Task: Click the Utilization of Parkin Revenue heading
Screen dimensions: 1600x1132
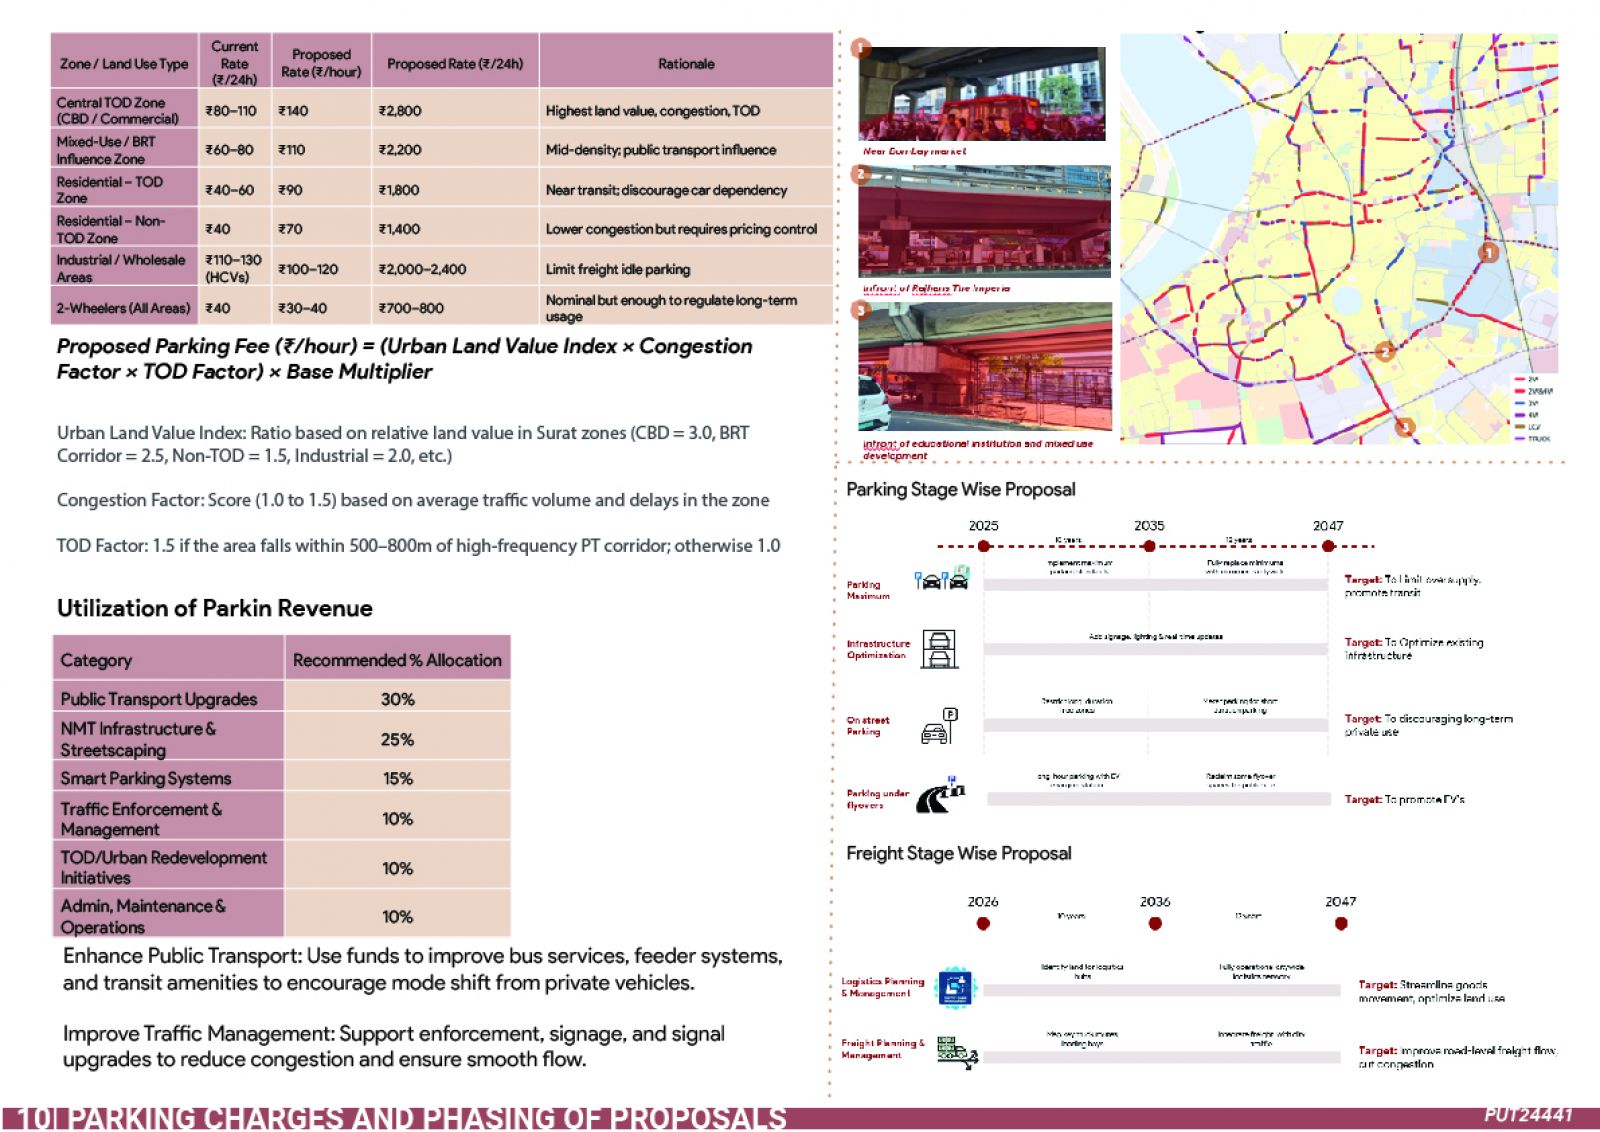Action: point(214,608)
